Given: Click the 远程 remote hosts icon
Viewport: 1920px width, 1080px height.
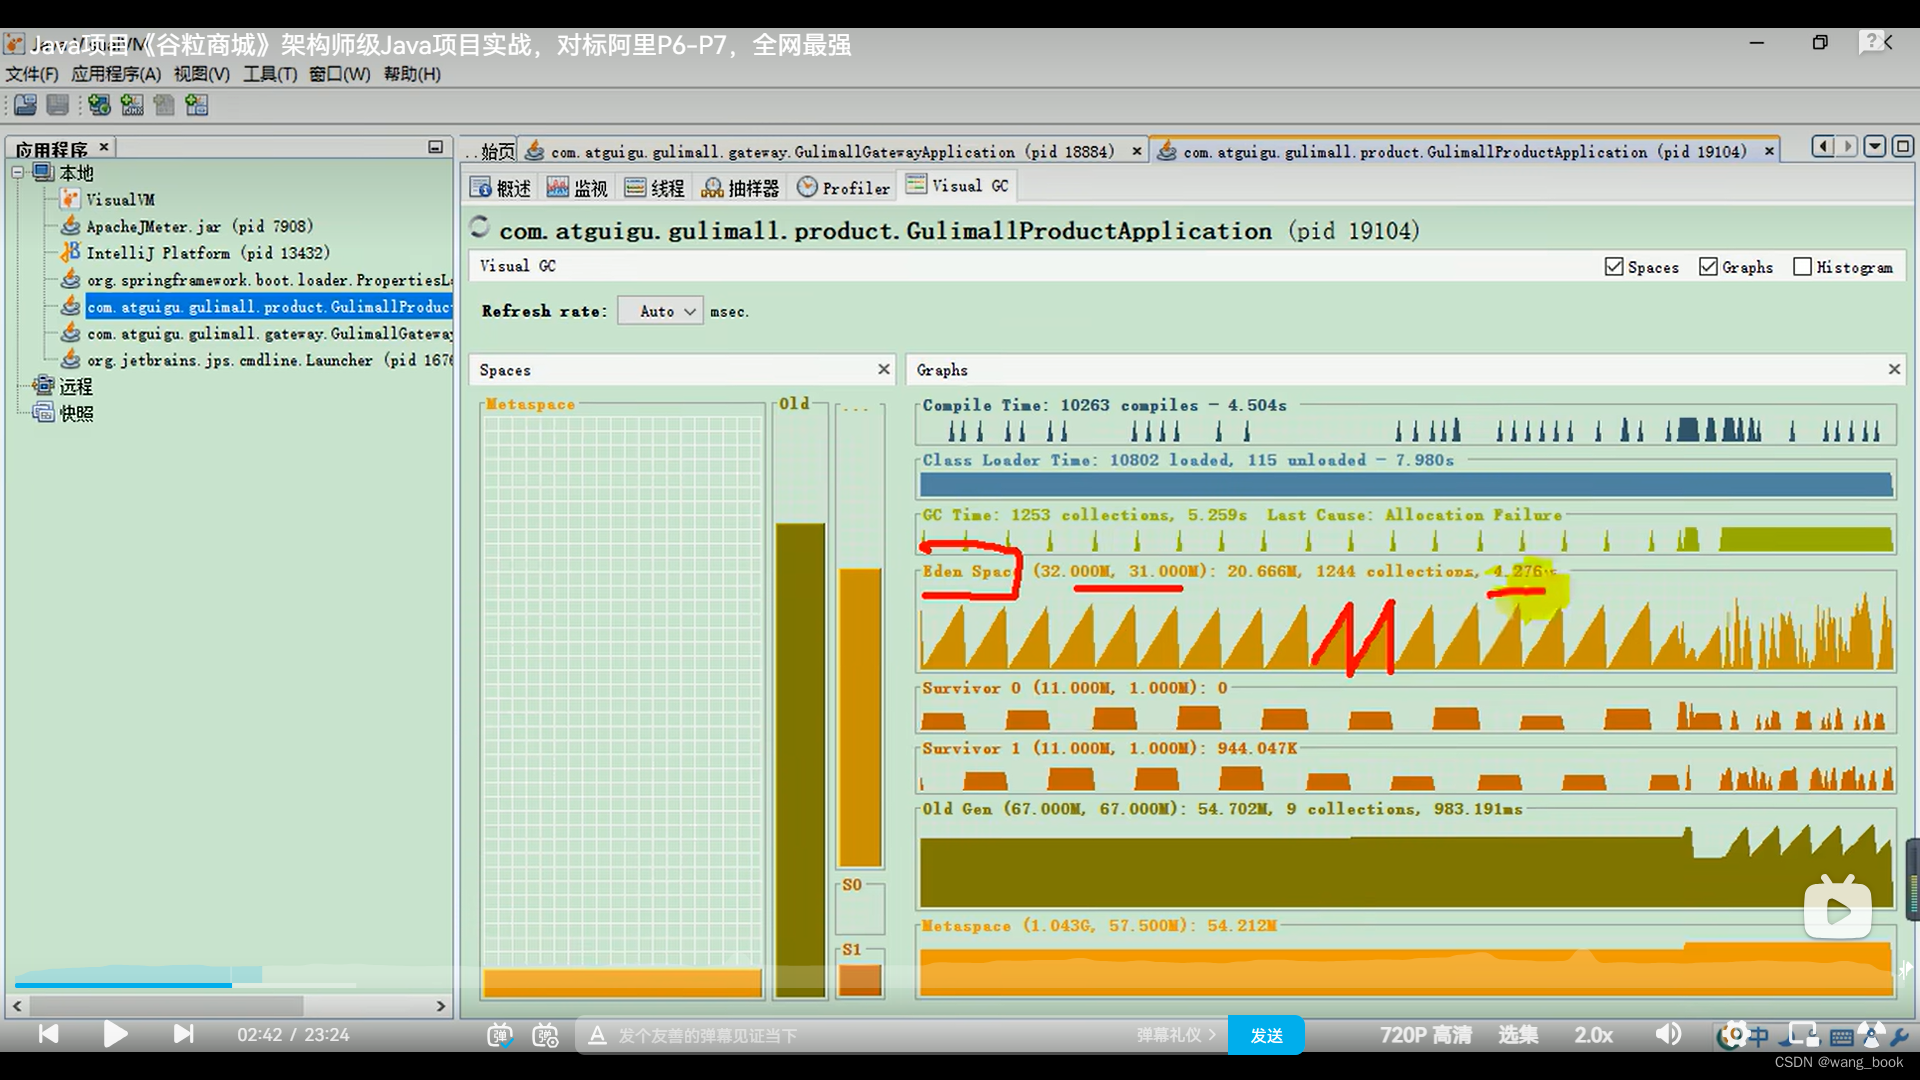Looking at the screenshot, I should click(x=43, y=386).
